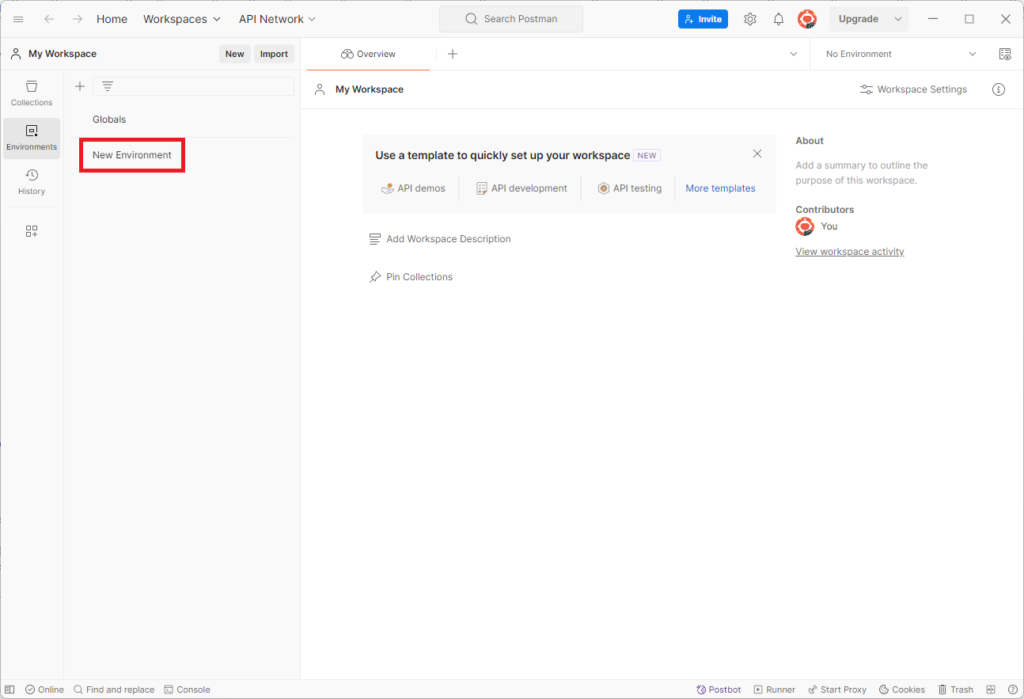Choose the API testing template
This screenshot has width=1024, height=699.
click(630, 188)
